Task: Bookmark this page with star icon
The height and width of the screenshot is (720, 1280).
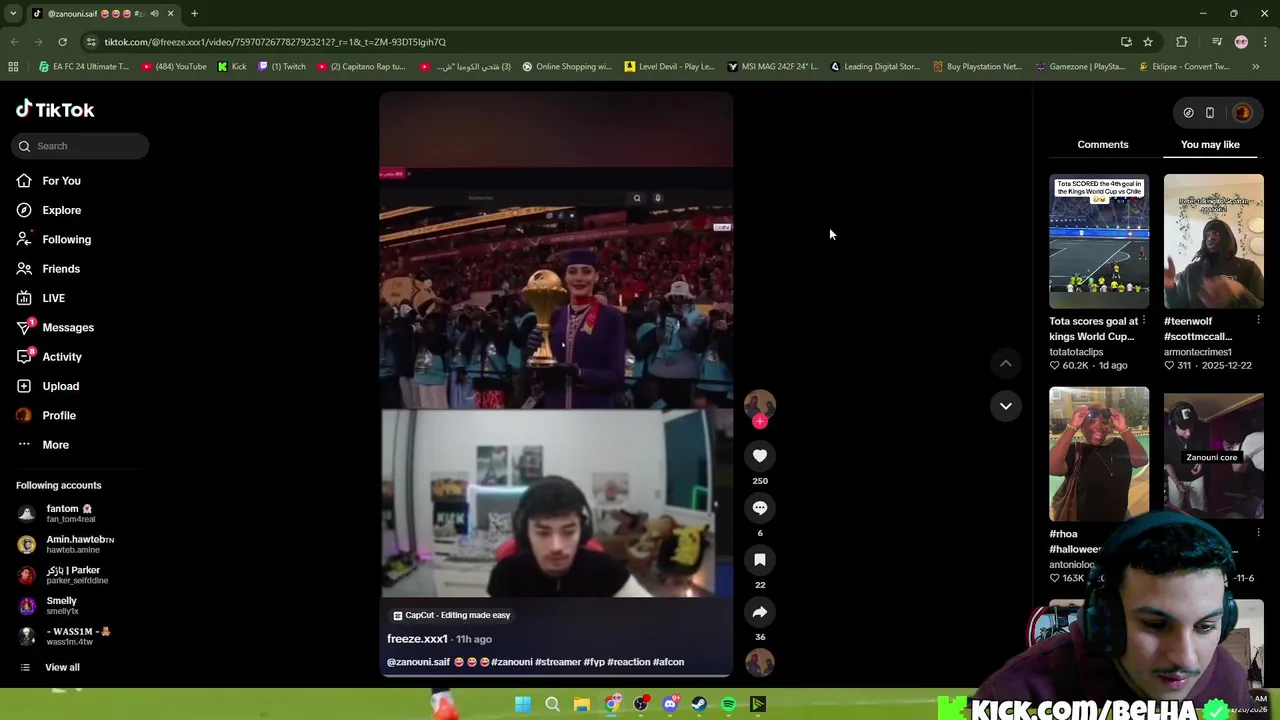Action: click(1148, 42)
